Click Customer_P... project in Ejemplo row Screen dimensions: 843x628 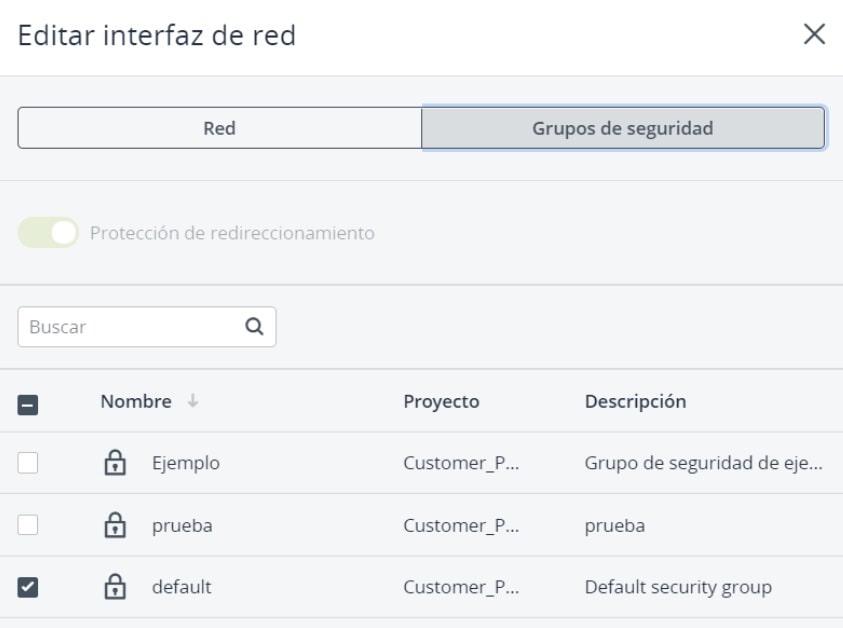coord(461,463)
